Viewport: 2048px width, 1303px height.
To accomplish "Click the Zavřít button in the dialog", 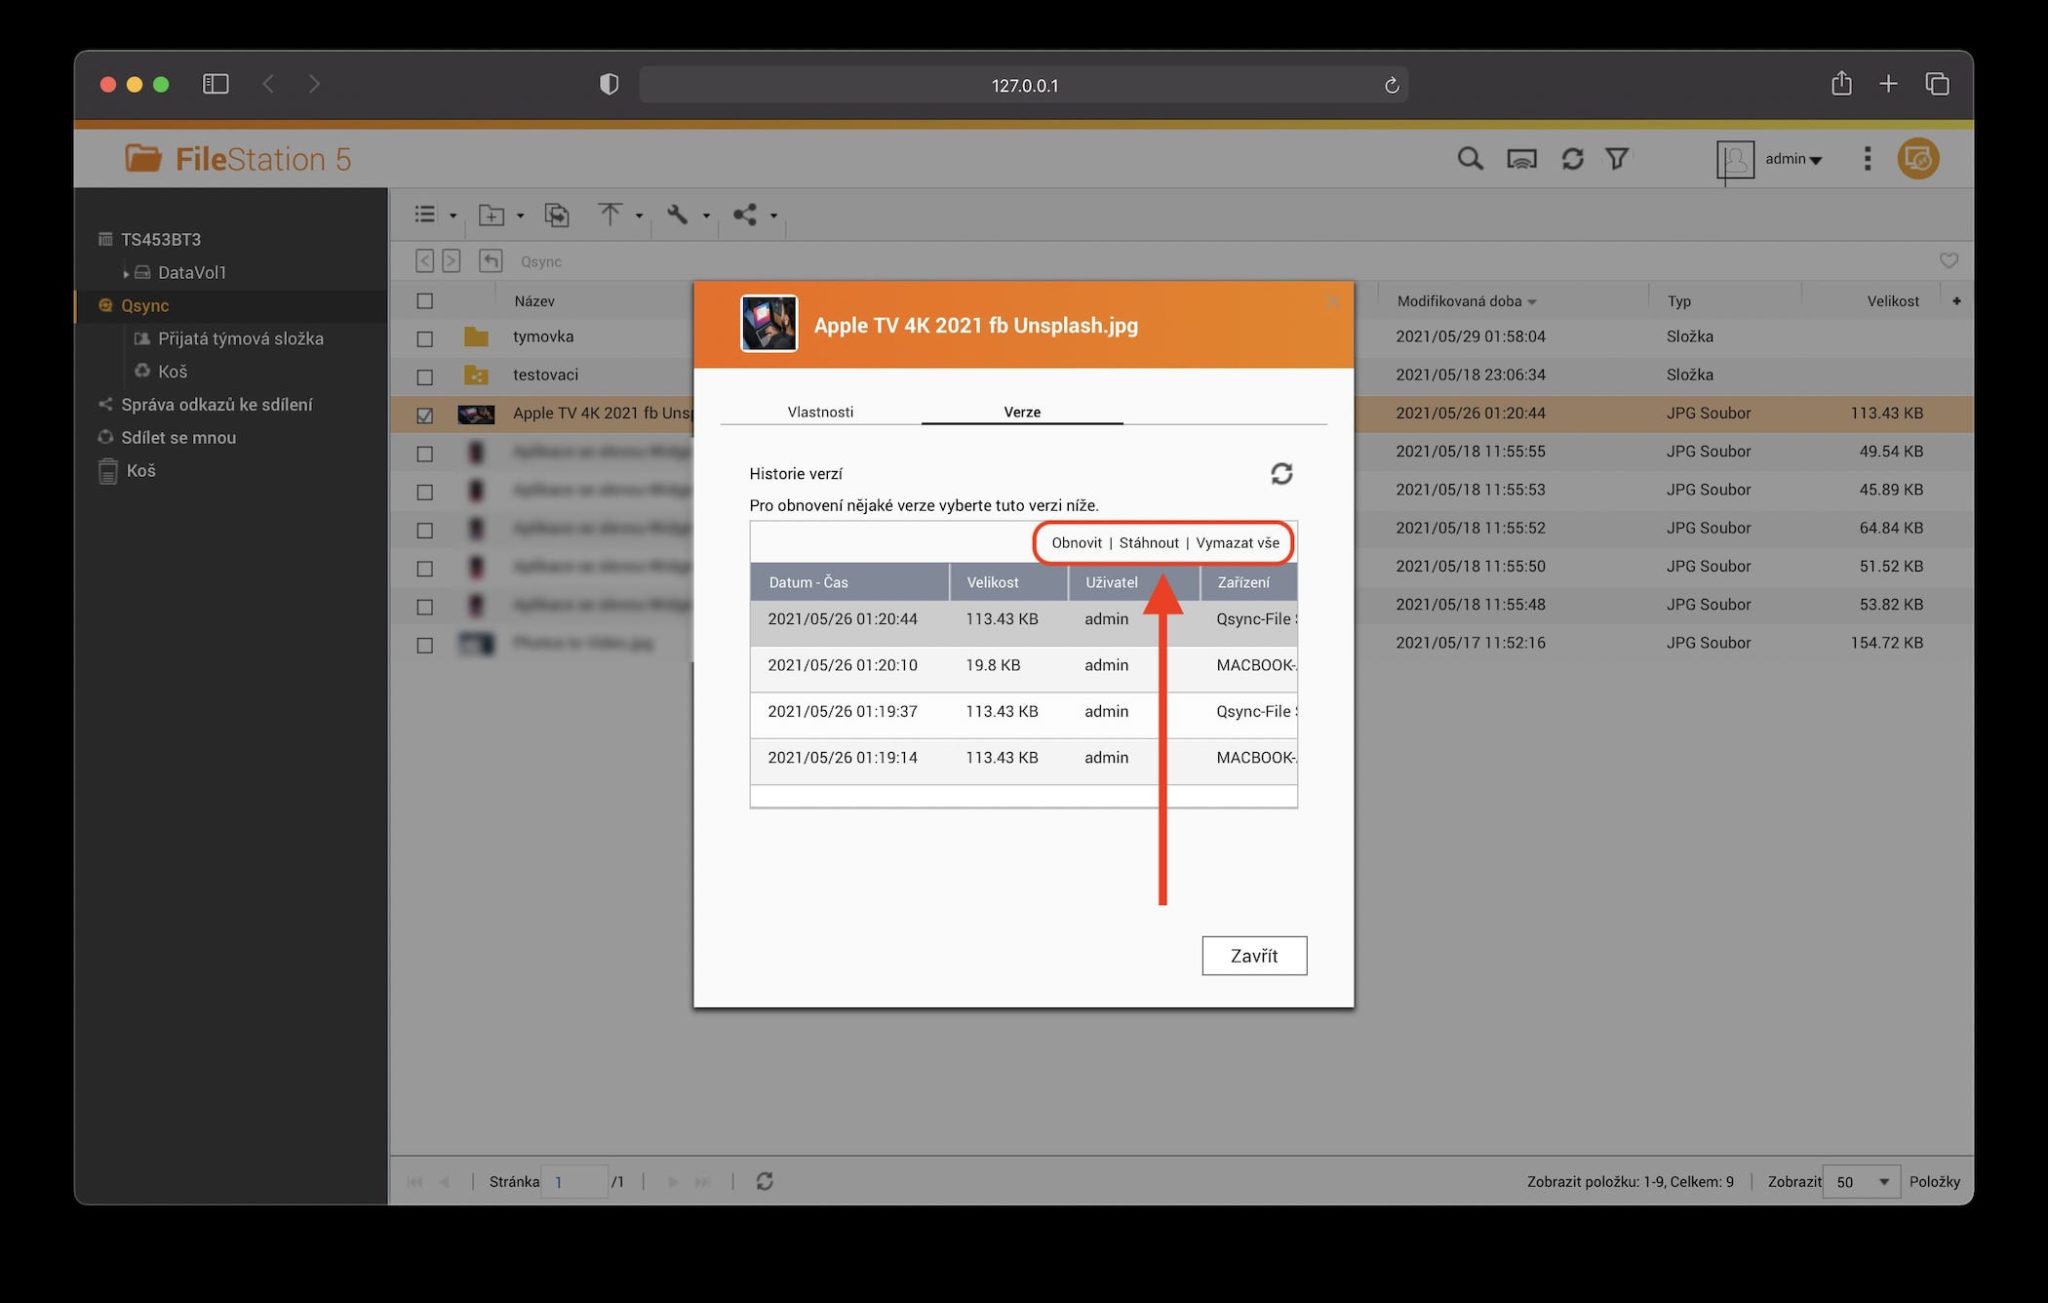I will pyautogui.click(x=1254, y=955).
